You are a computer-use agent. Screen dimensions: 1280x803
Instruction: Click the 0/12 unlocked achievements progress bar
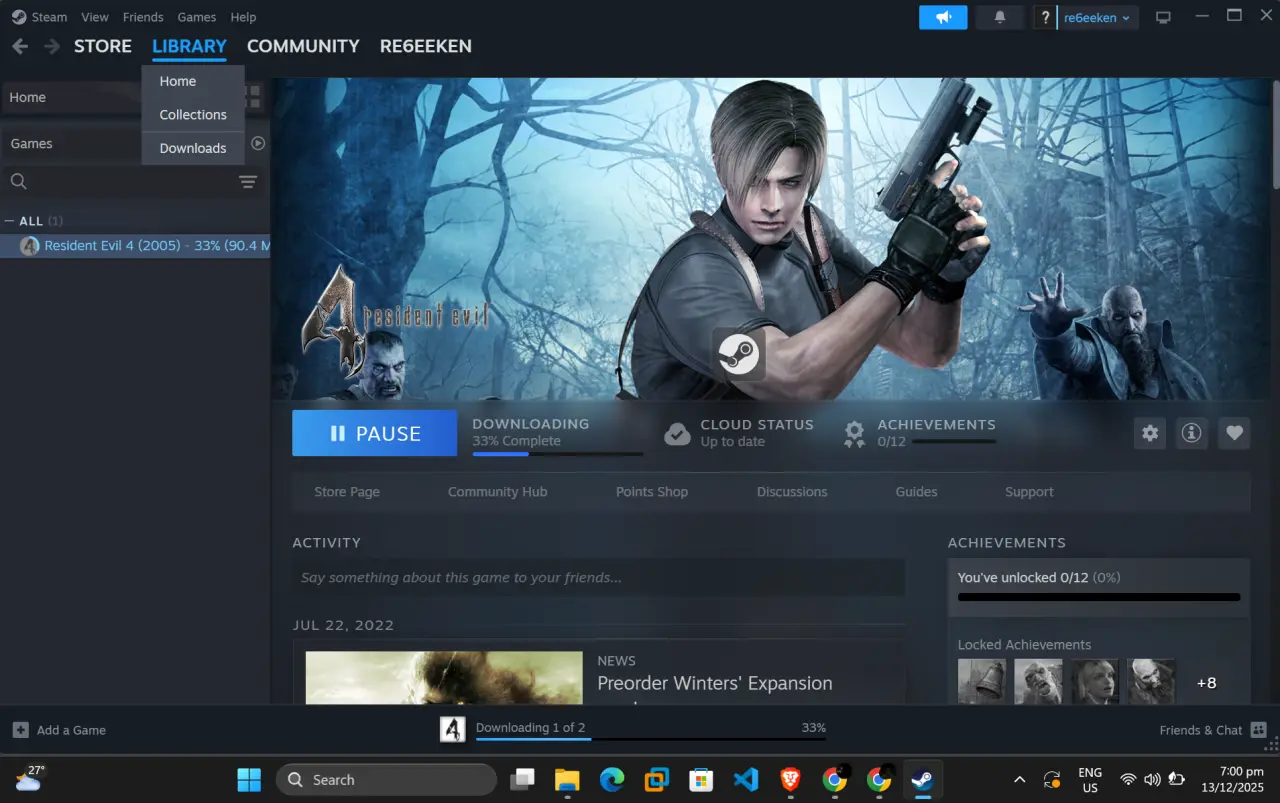1099,597
